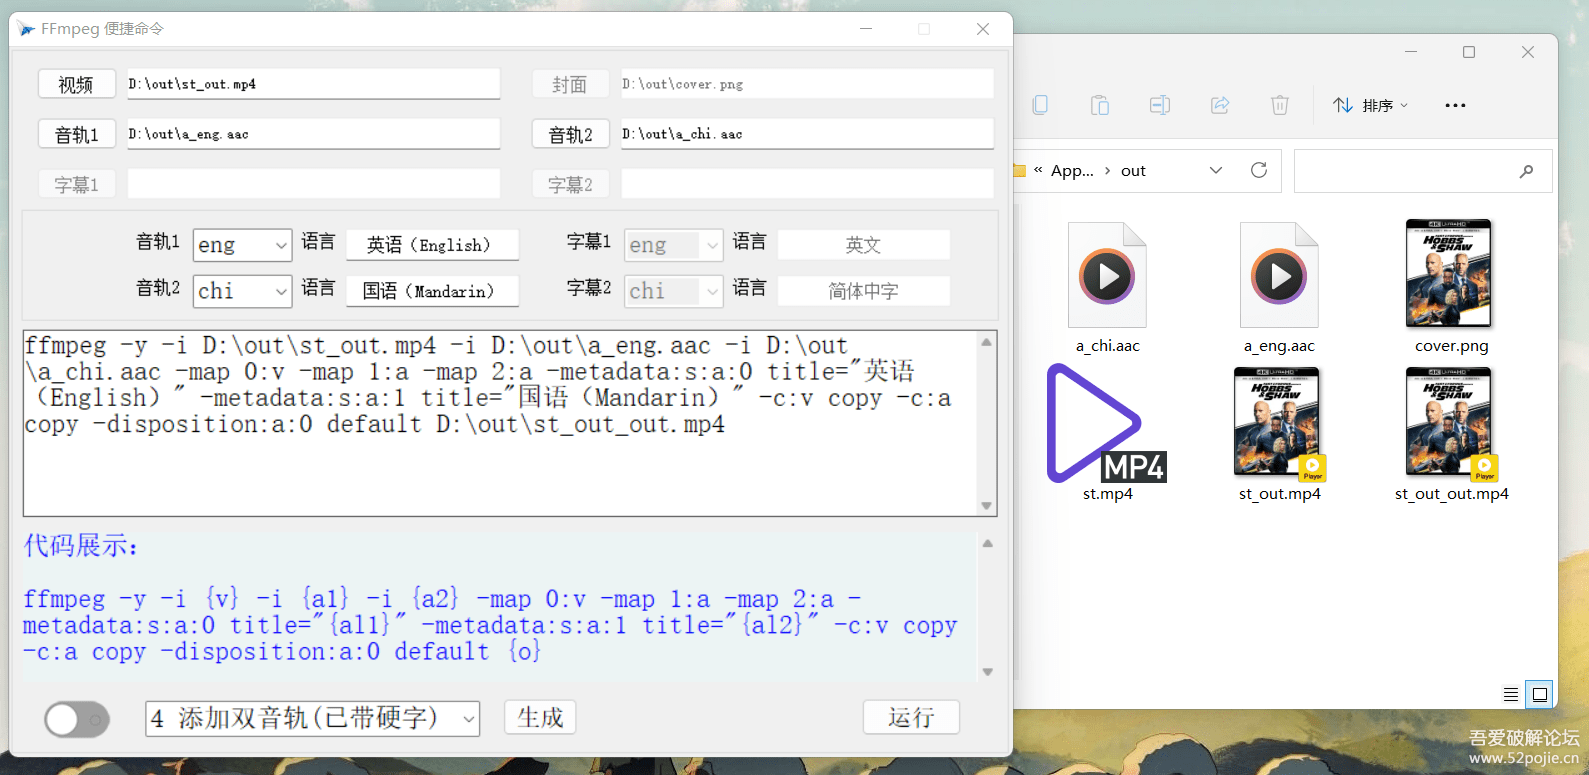Click the App... breadcrumb segment in Explorer
1589x775 pixels.
(x=1072, y=171)
